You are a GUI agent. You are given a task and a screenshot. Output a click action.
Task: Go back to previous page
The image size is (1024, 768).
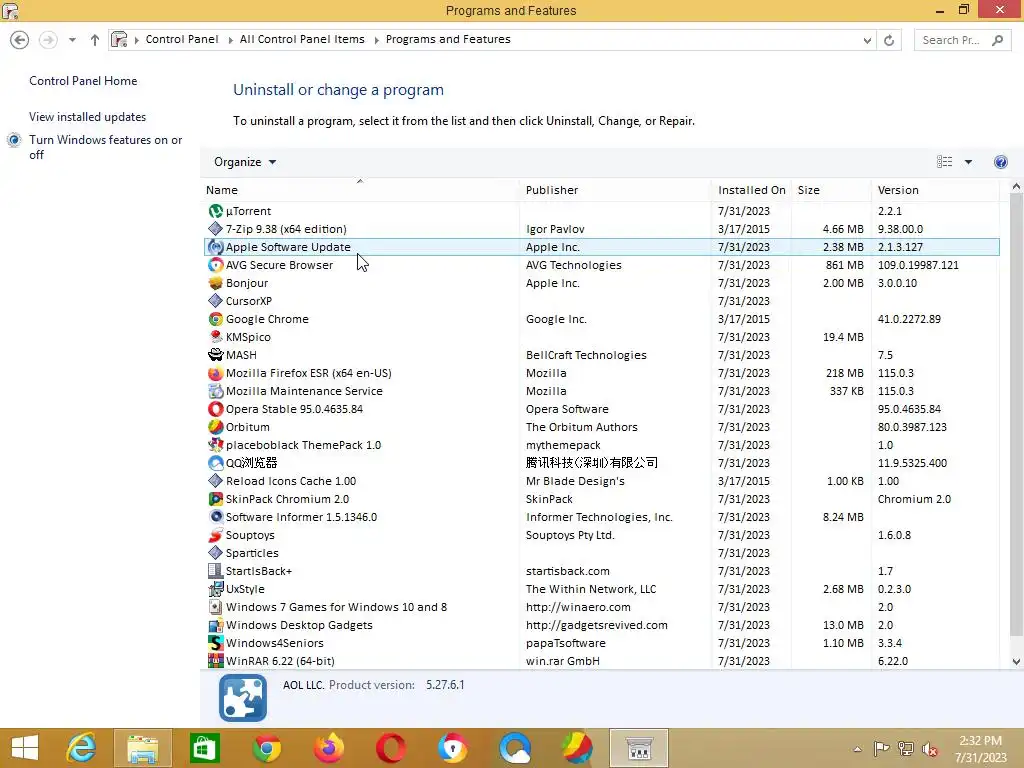(x=20, y=40)
